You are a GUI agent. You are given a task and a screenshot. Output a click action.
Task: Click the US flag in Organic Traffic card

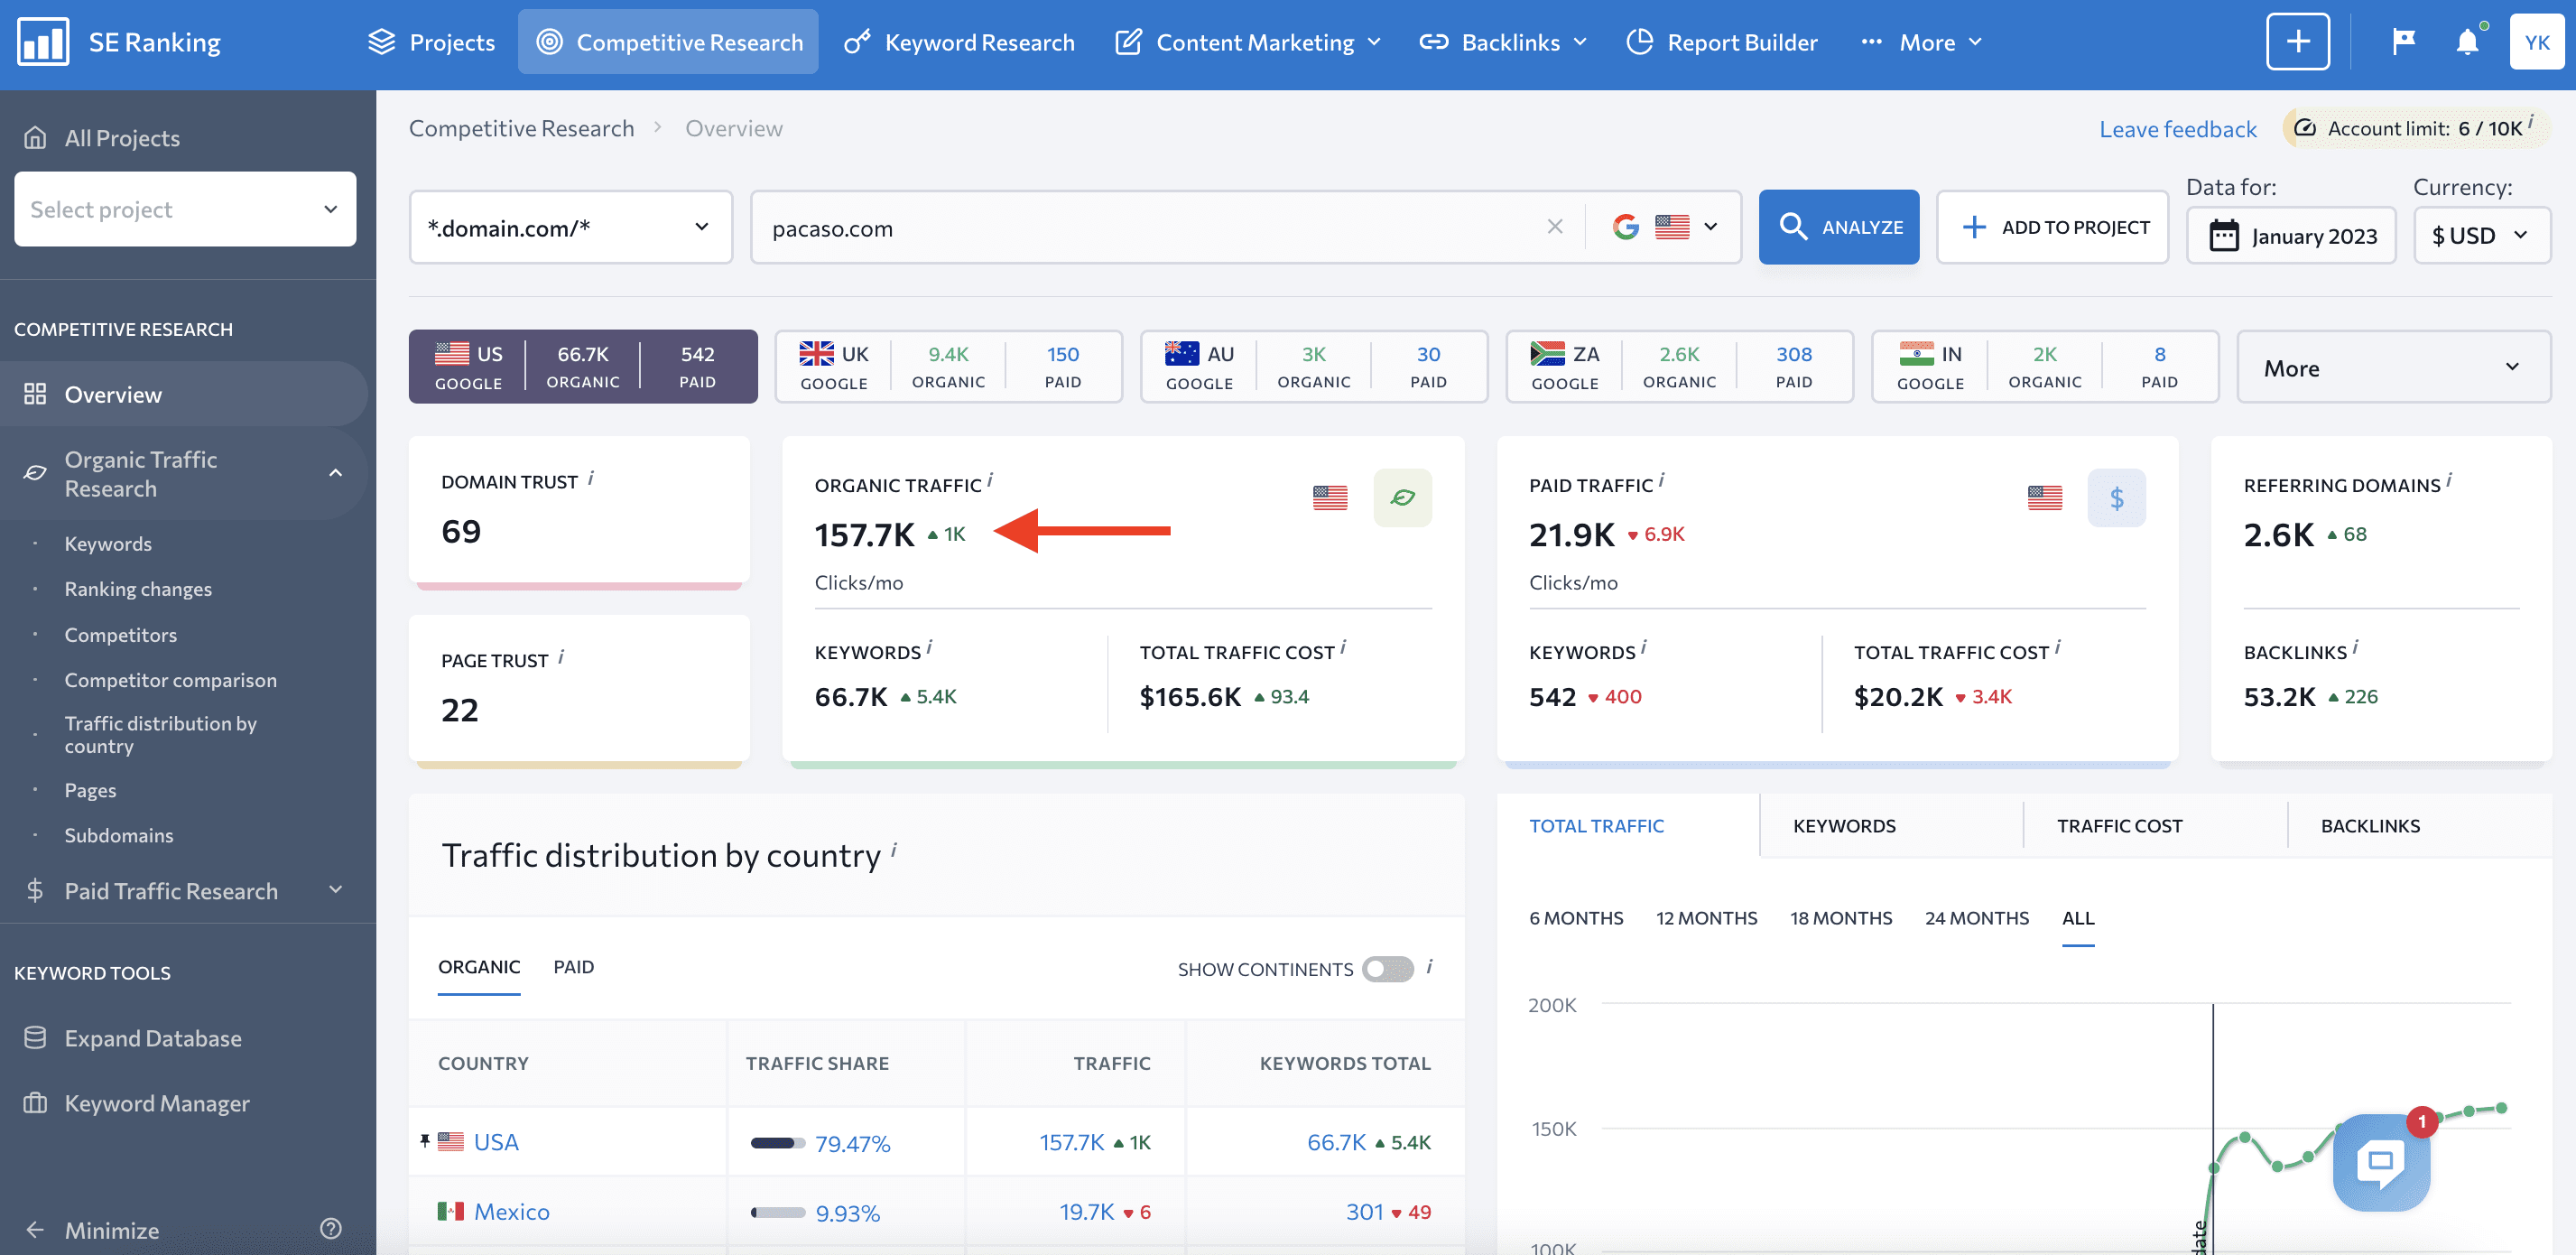pyautogui.click(x=1330, y=498)
